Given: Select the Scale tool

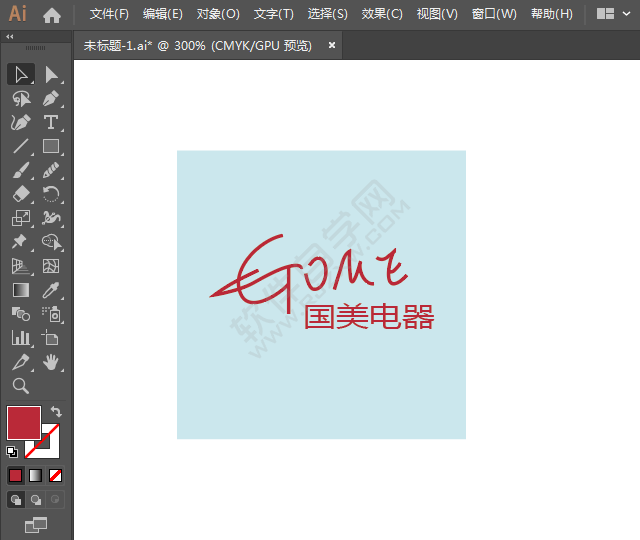Looking at the screenshot, I should coord(21,218).
